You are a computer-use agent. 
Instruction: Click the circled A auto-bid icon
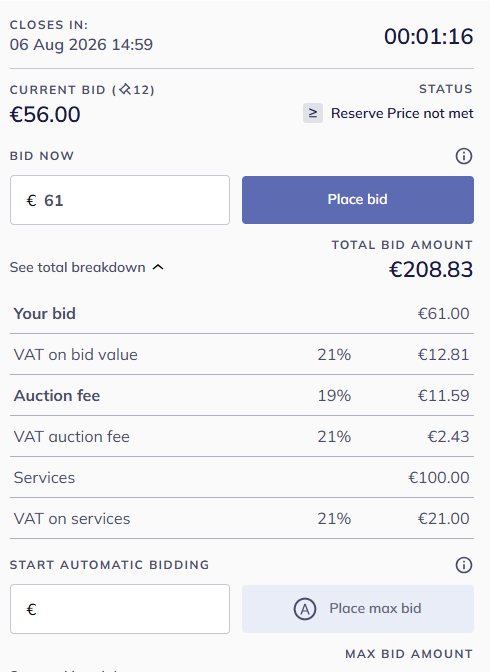coord(305,609)
